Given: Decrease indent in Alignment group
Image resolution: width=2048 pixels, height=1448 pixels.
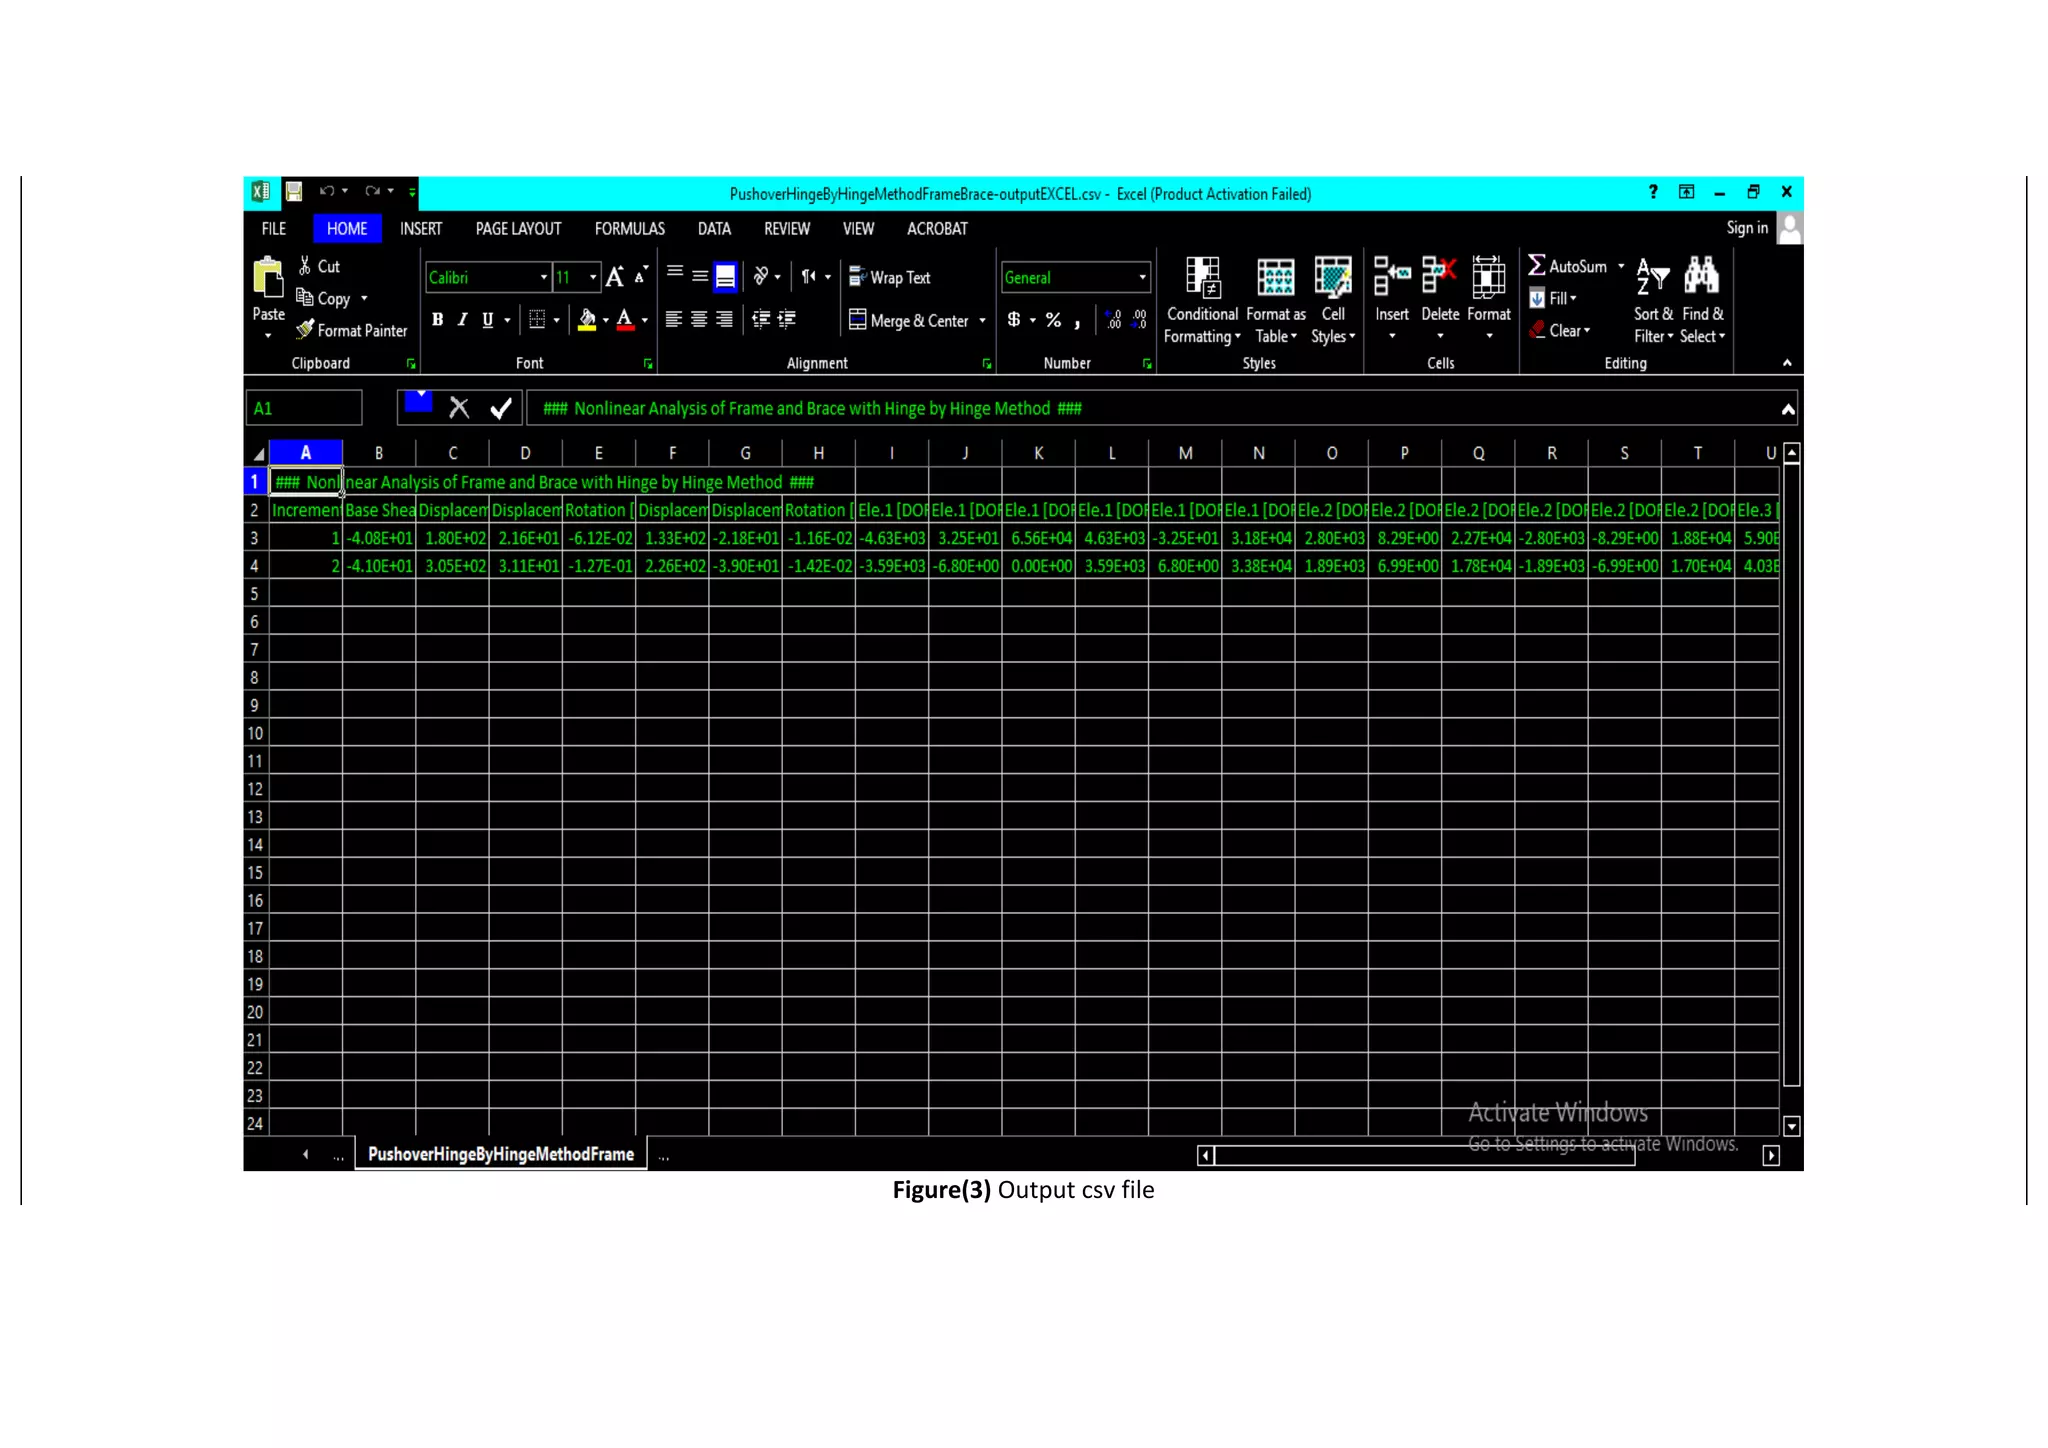Looking at the screenshot, I should tap(761, 319).
